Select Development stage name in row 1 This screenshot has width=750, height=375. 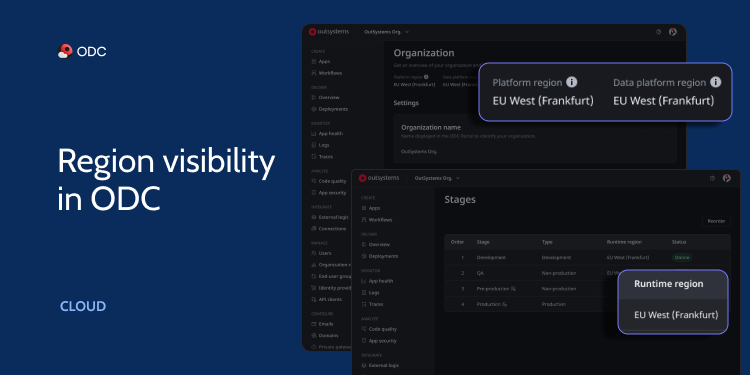491,257
